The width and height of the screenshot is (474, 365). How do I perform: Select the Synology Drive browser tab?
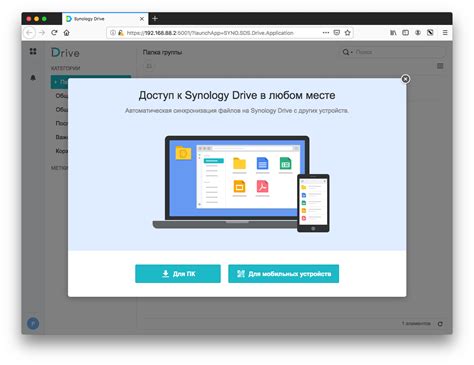tap(105, 19)
